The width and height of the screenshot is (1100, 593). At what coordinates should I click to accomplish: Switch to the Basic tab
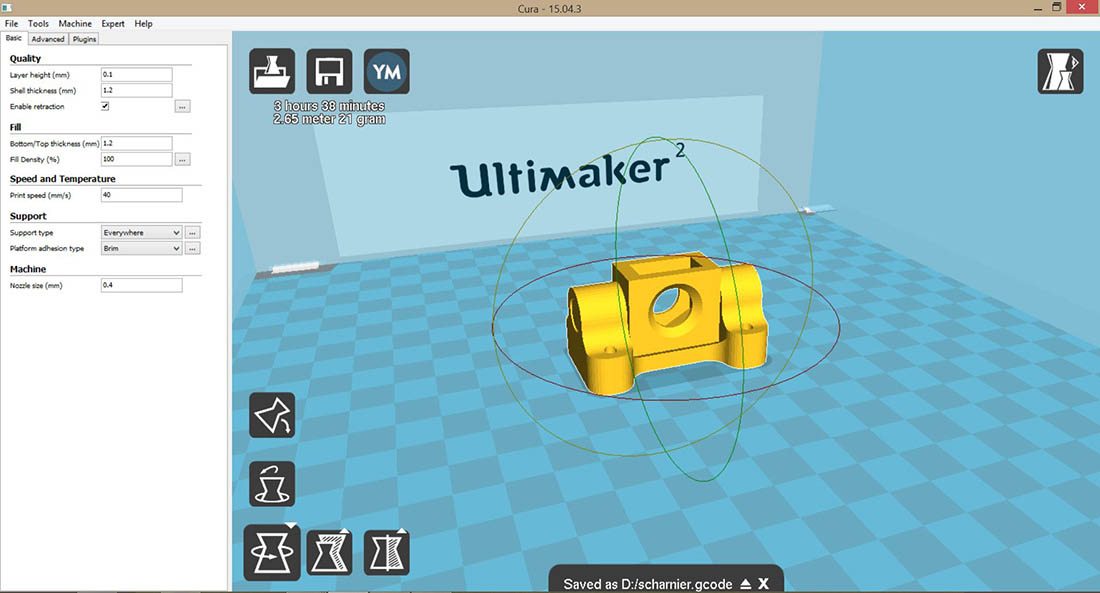point(14,38)
